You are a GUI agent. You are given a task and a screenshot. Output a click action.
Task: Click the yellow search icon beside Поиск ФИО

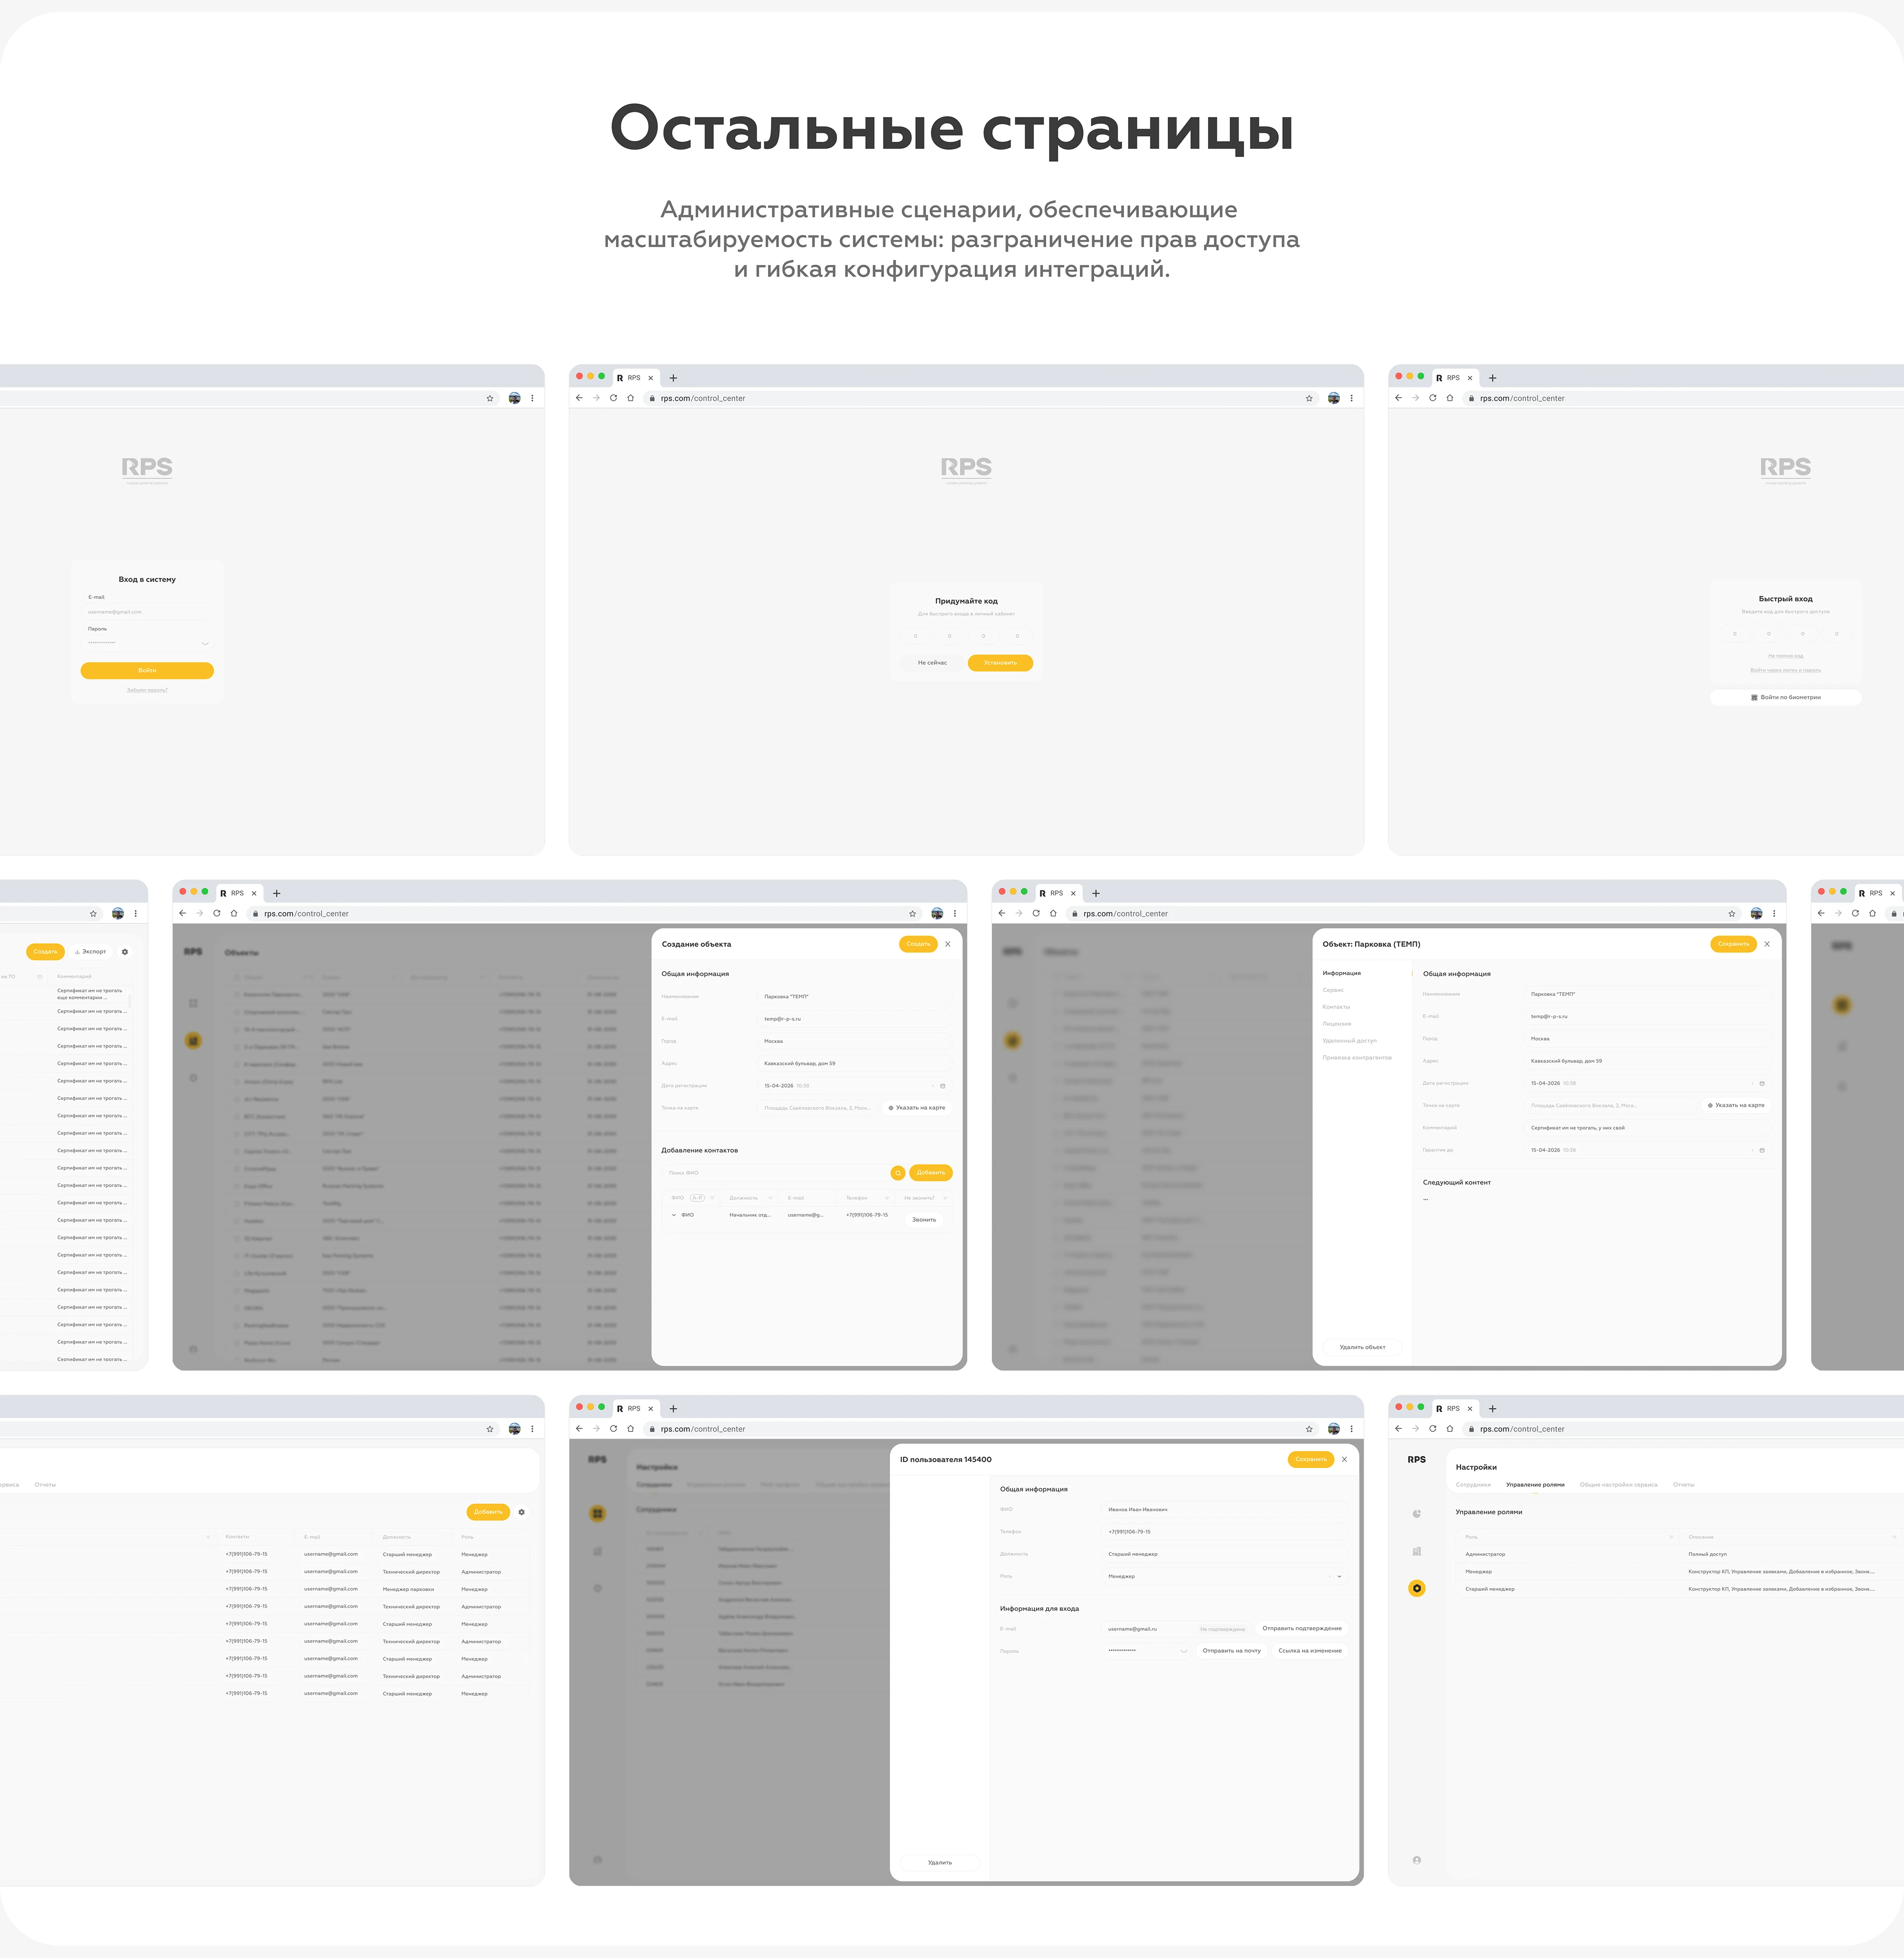tap(898, 1173)
